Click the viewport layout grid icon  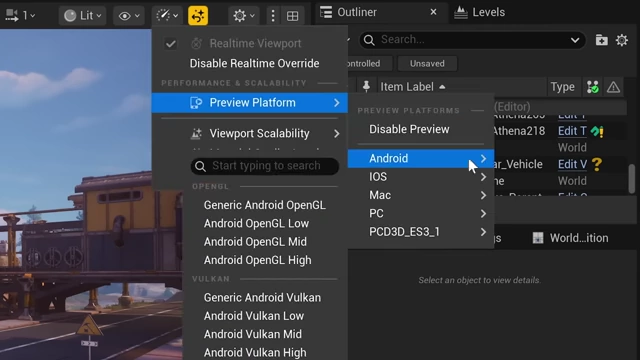[x=293, y=16]
